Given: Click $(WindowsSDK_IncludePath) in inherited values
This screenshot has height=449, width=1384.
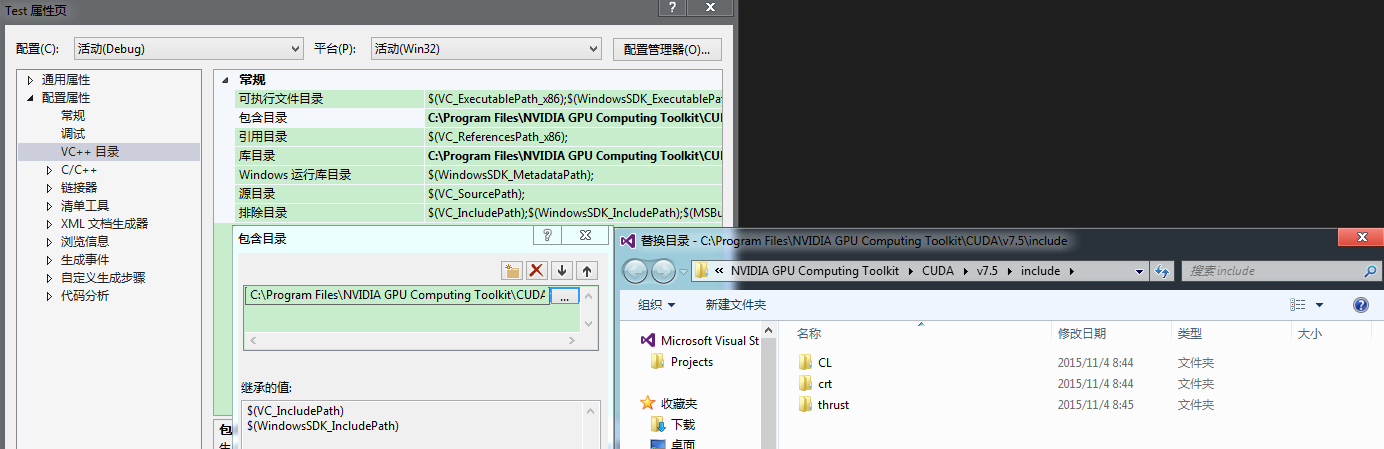Looking at the screenshot, I should coord(322,426).
